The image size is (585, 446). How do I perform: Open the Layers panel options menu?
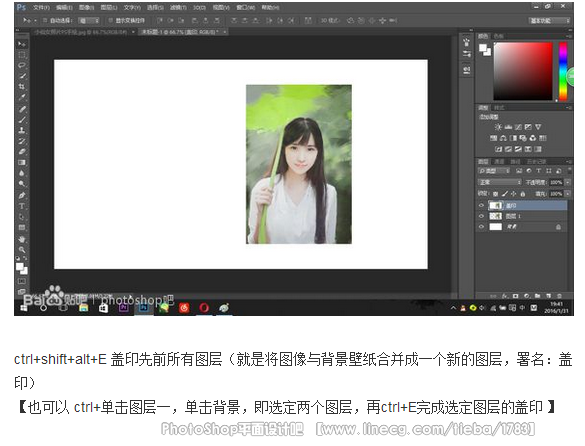click(x=569, y=162)
